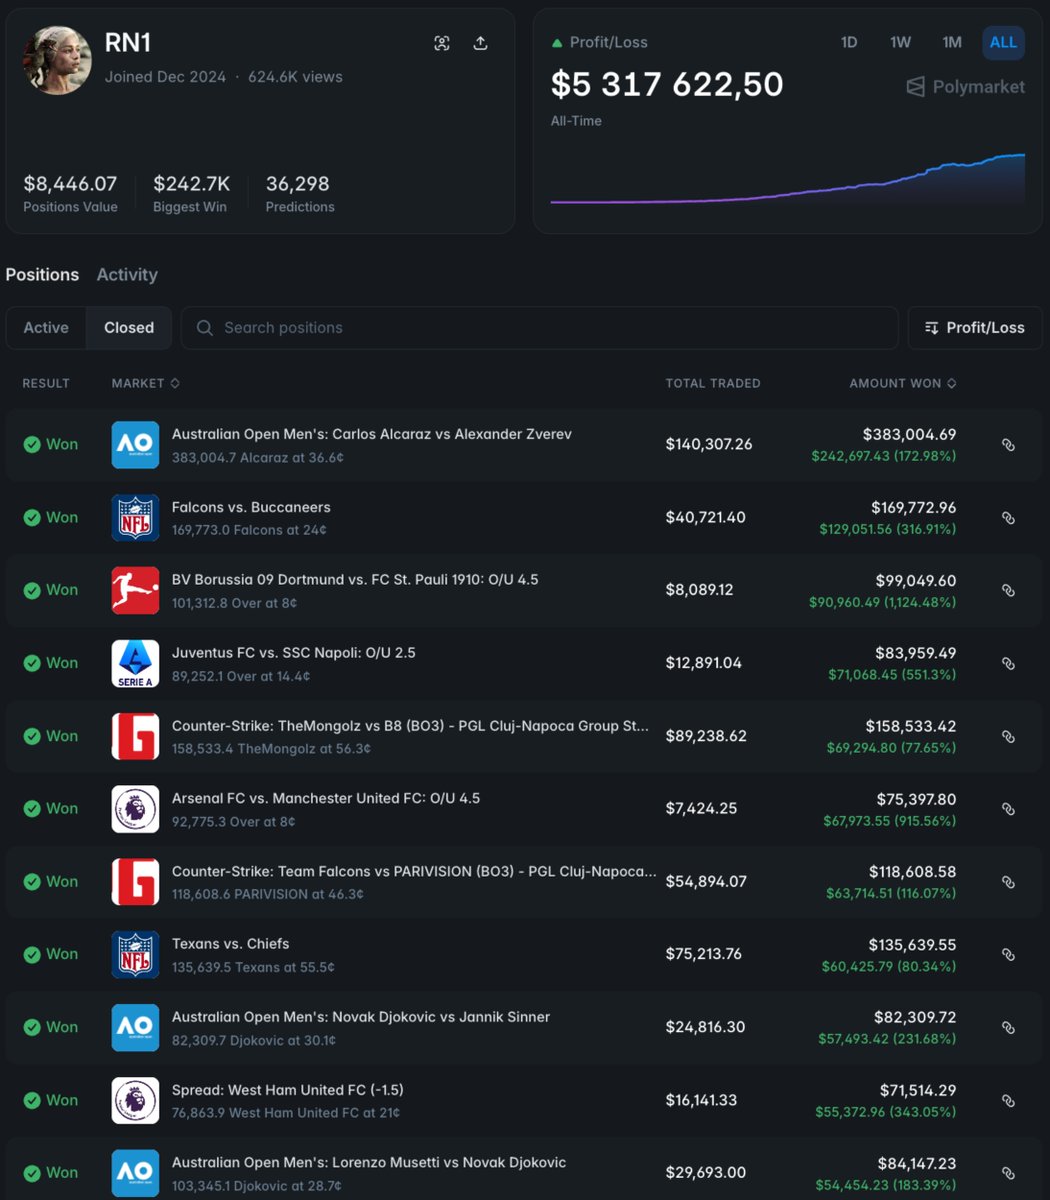The width and height of the screenshot is (1050, 1200).
Task: Click Premier League logo for West Ham spread
Action: click(x=135, y=1100)
